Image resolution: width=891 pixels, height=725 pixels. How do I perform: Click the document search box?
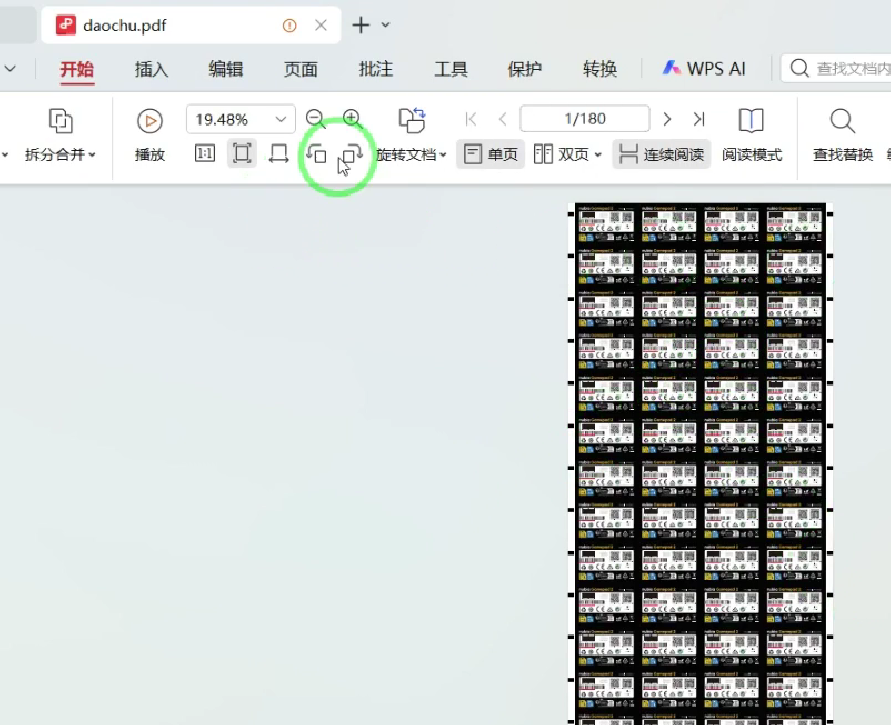pyautogui.click(x=836, y=69)
